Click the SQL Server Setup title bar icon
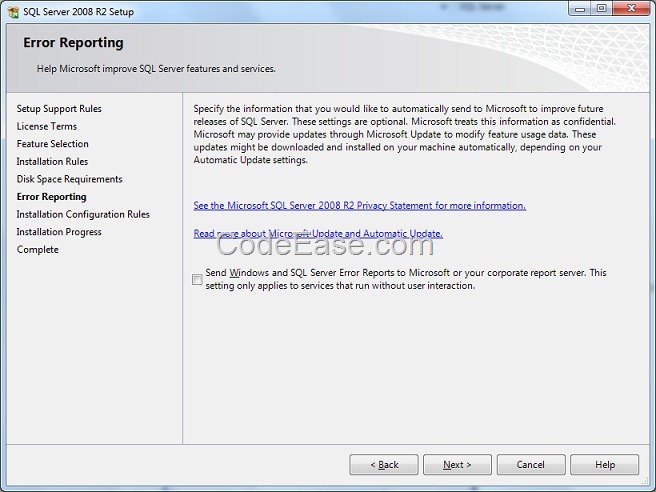Image resolution: width=656 pixels, height=492 pixels. (x=13, y=12)
